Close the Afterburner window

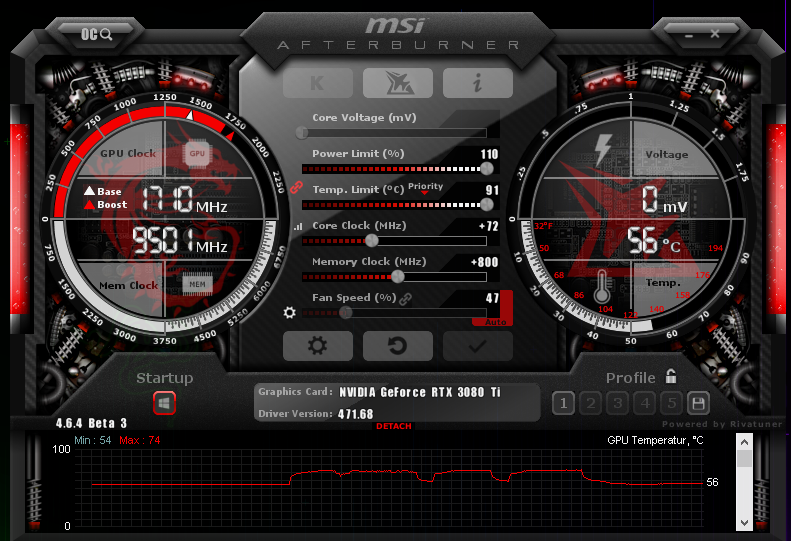[715, 34]
